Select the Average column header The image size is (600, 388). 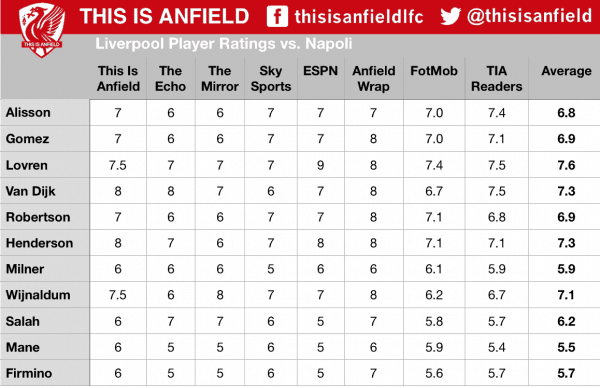tap(566, 71)
